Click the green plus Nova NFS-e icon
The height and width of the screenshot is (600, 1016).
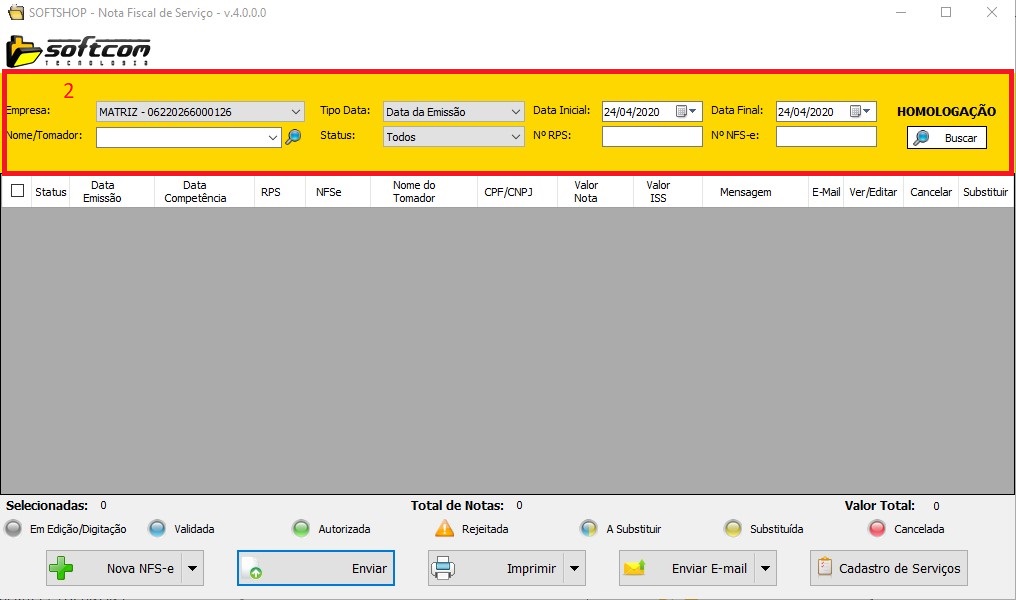pyautogui.click(x=62, y=568)
